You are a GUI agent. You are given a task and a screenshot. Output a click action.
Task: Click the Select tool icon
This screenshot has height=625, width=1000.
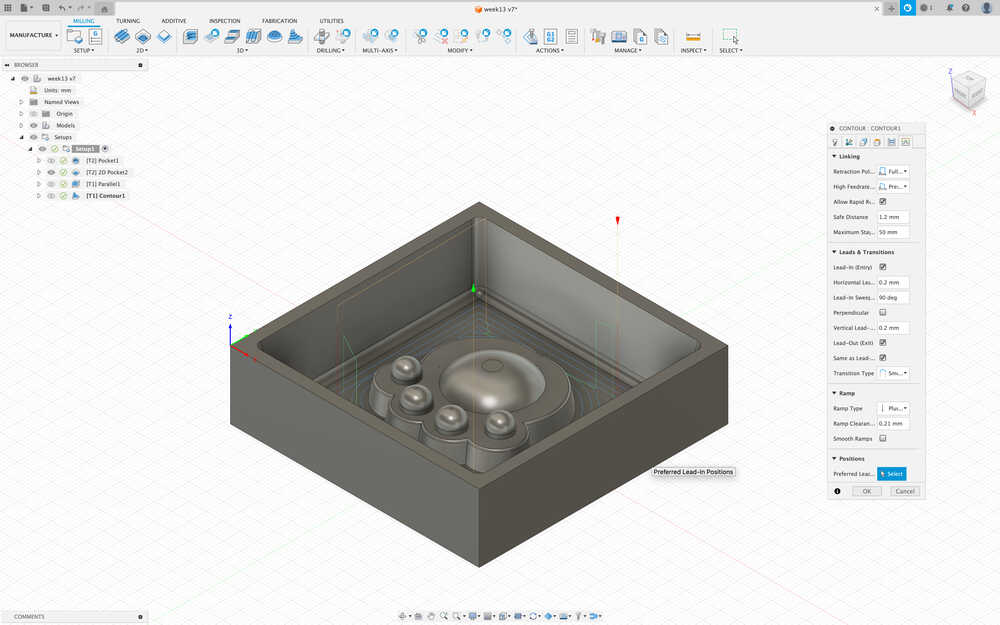(730, 36)
